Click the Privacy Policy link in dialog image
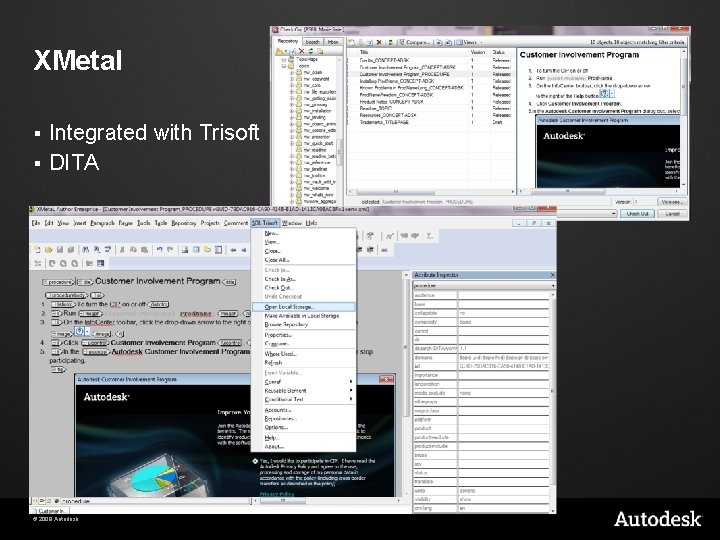Screen dimensions: 720x540 [x=277, y=494]
